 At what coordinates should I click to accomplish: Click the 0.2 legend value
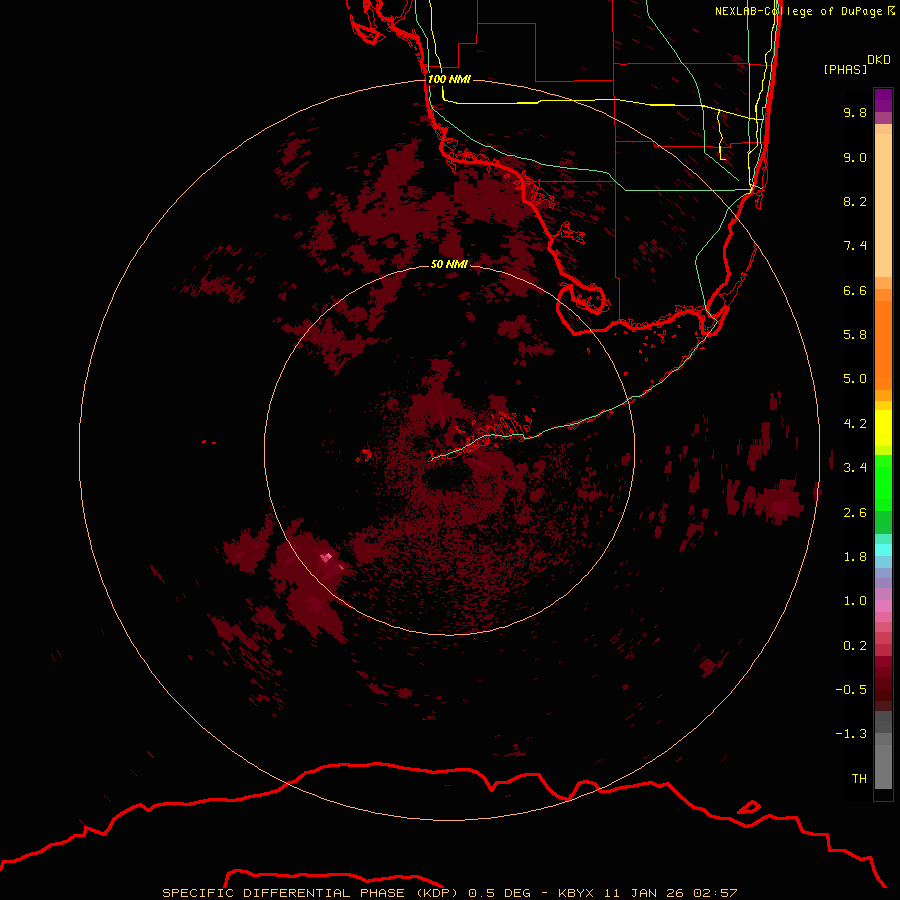[x=855, y=646]
